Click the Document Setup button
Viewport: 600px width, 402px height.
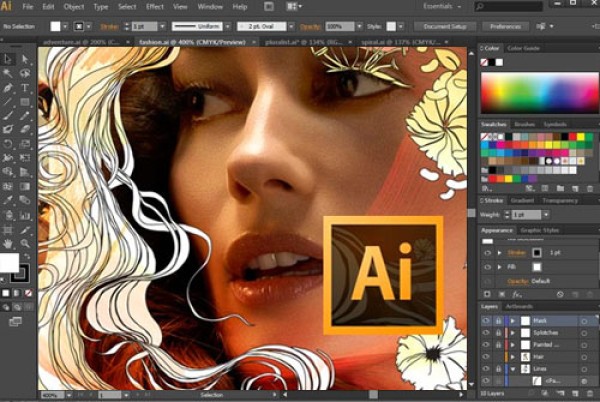(x=445, y=26)
